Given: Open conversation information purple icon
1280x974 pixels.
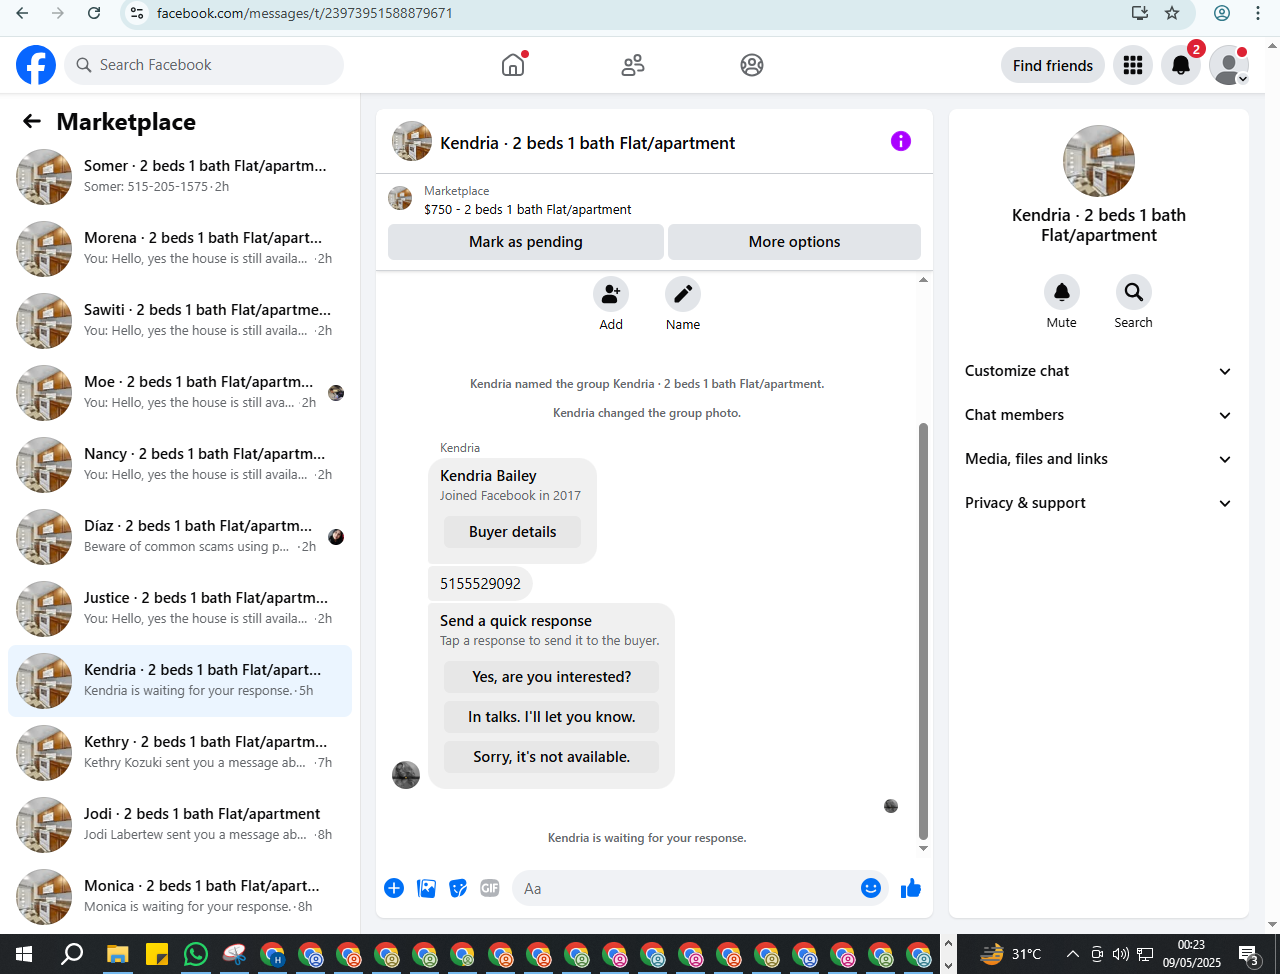Looking at the screenshot, I should [x=901, y=141].
